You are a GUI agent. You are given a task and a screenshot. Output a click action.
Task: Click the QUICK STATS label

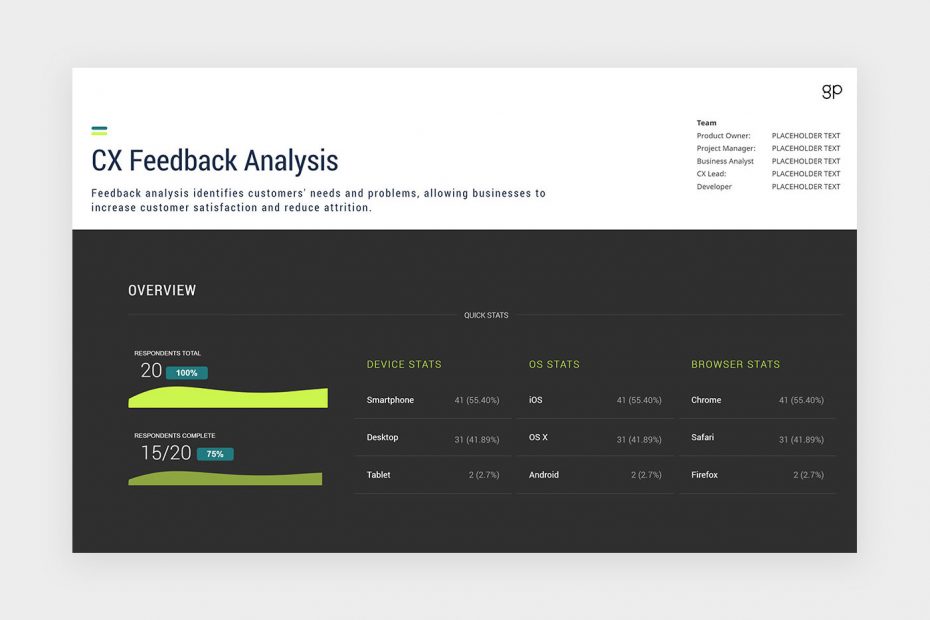pyautogui.click(x=486, y=315)
